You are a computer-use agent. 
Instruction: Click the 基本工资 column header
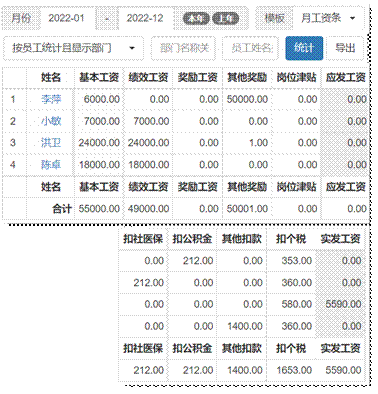(99, 77)
